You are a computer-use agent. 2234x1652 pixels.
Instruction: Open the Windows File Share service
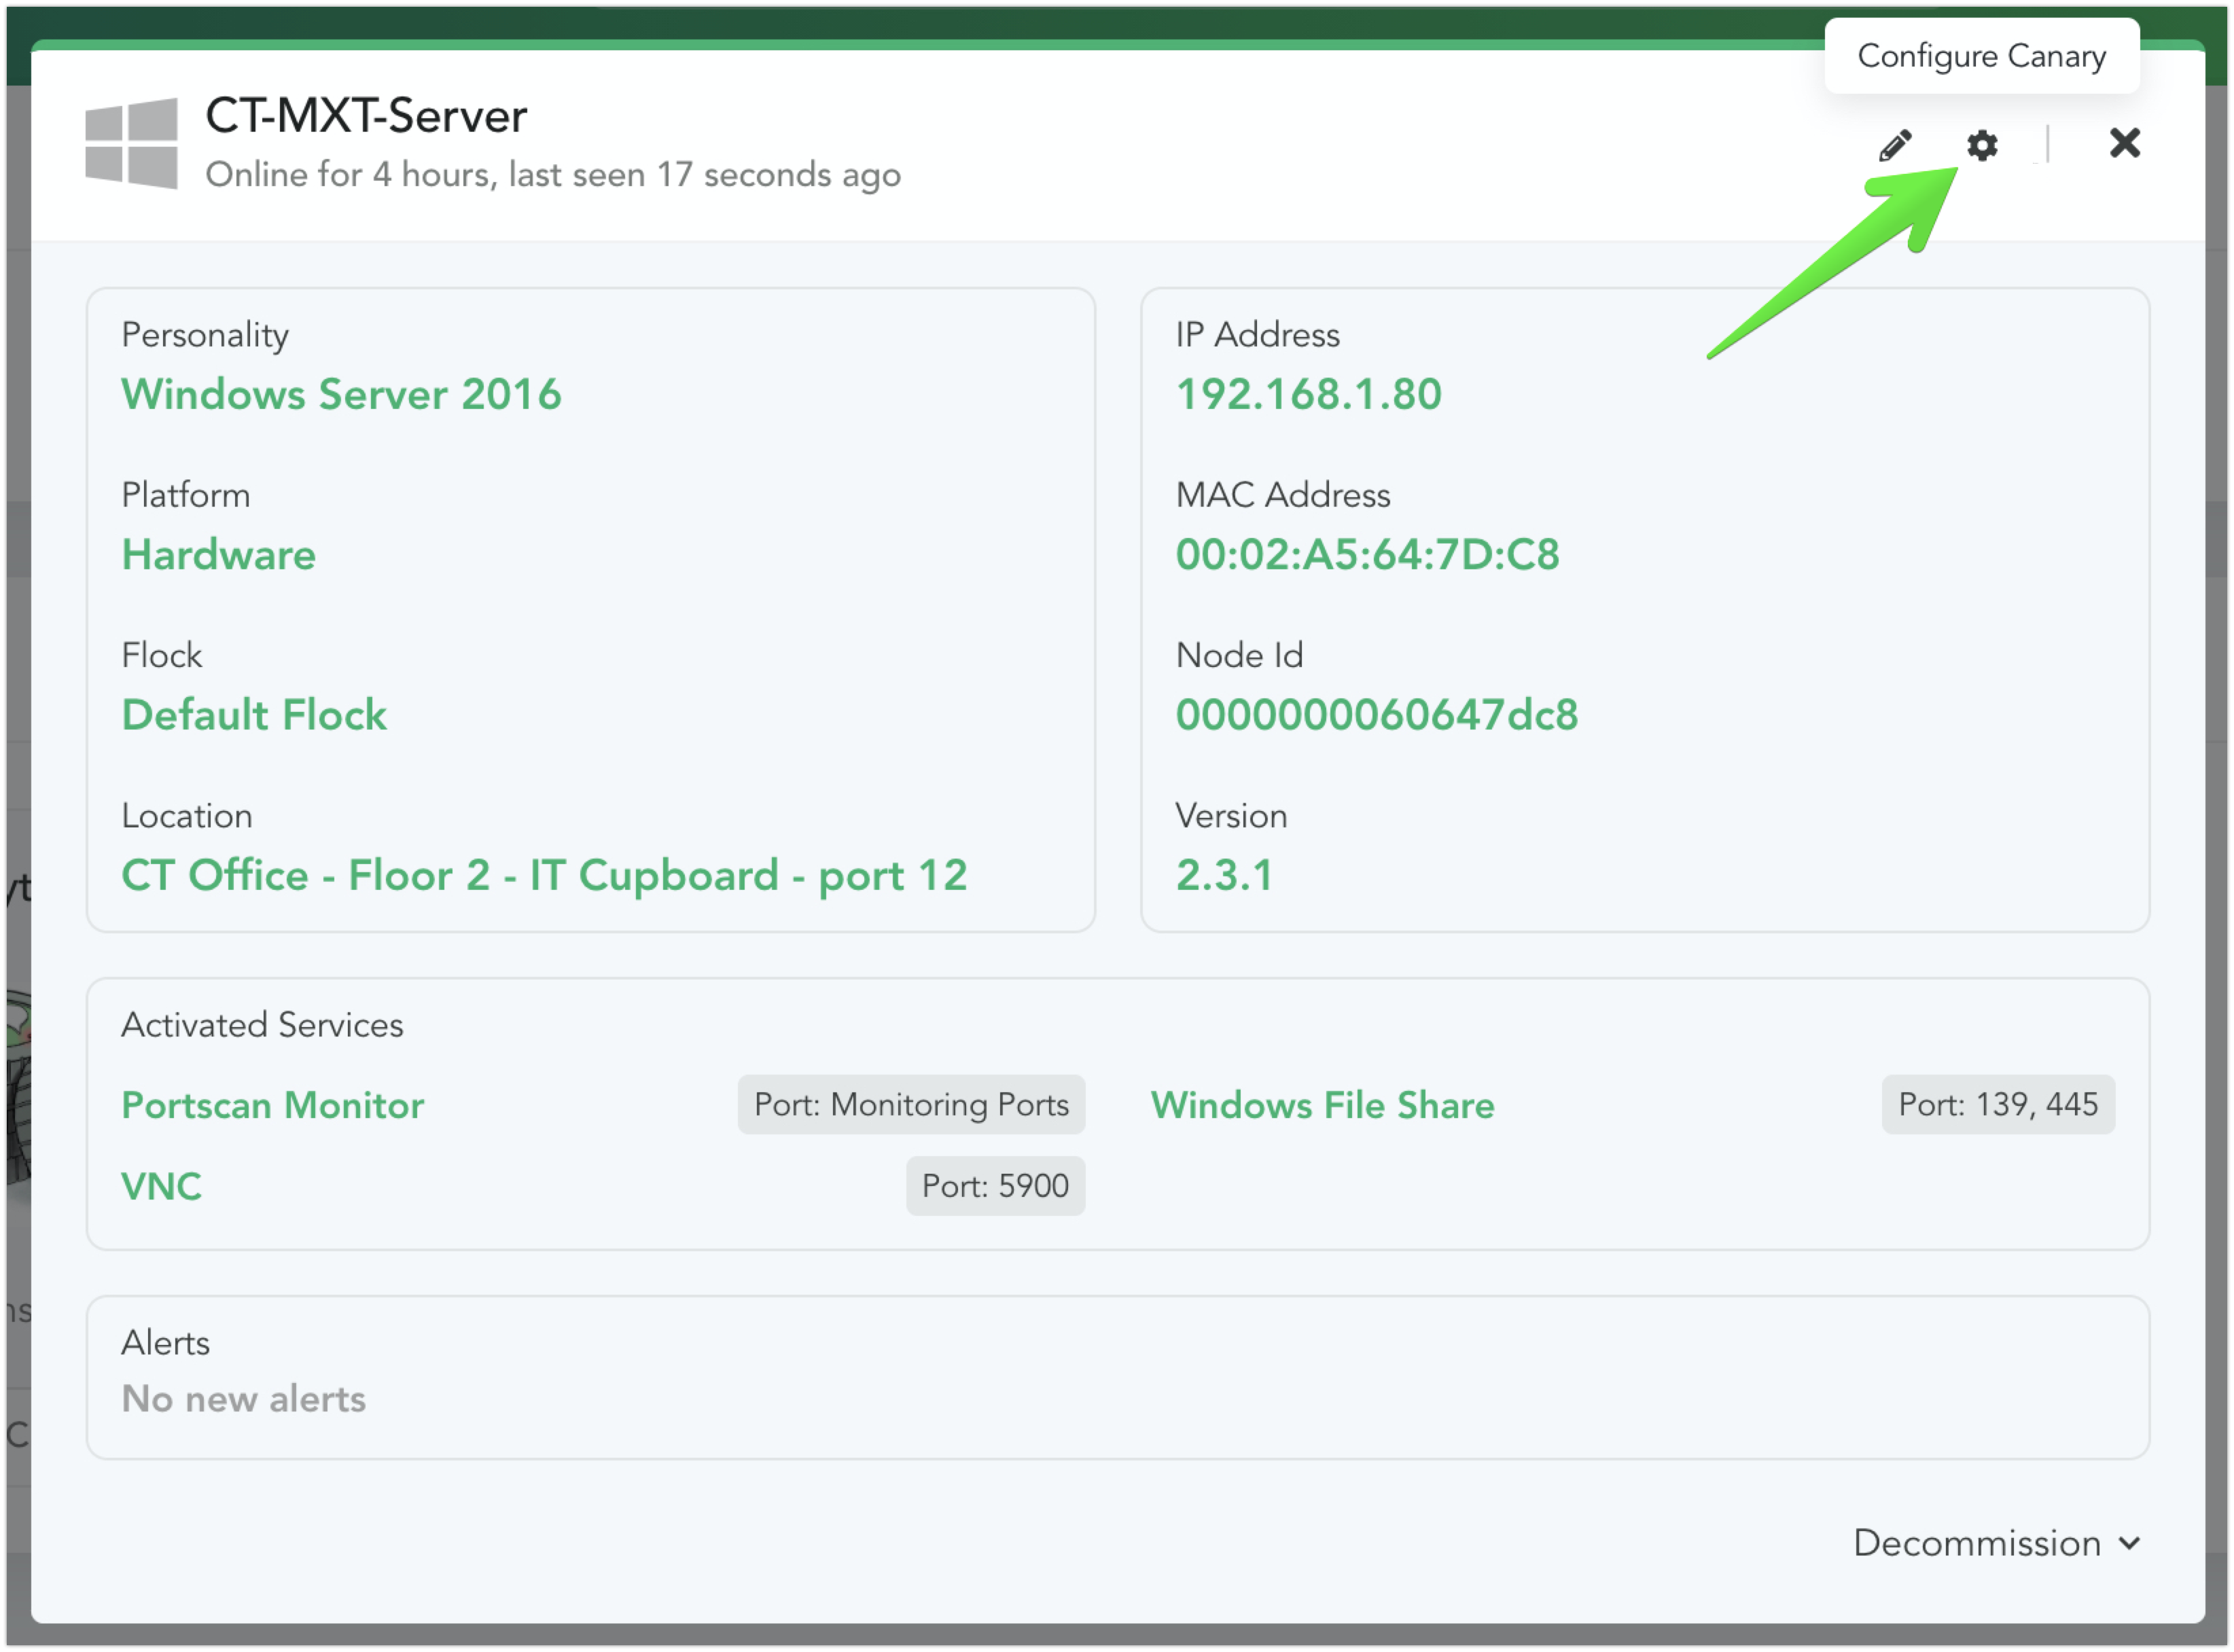coord(1322,1105)
